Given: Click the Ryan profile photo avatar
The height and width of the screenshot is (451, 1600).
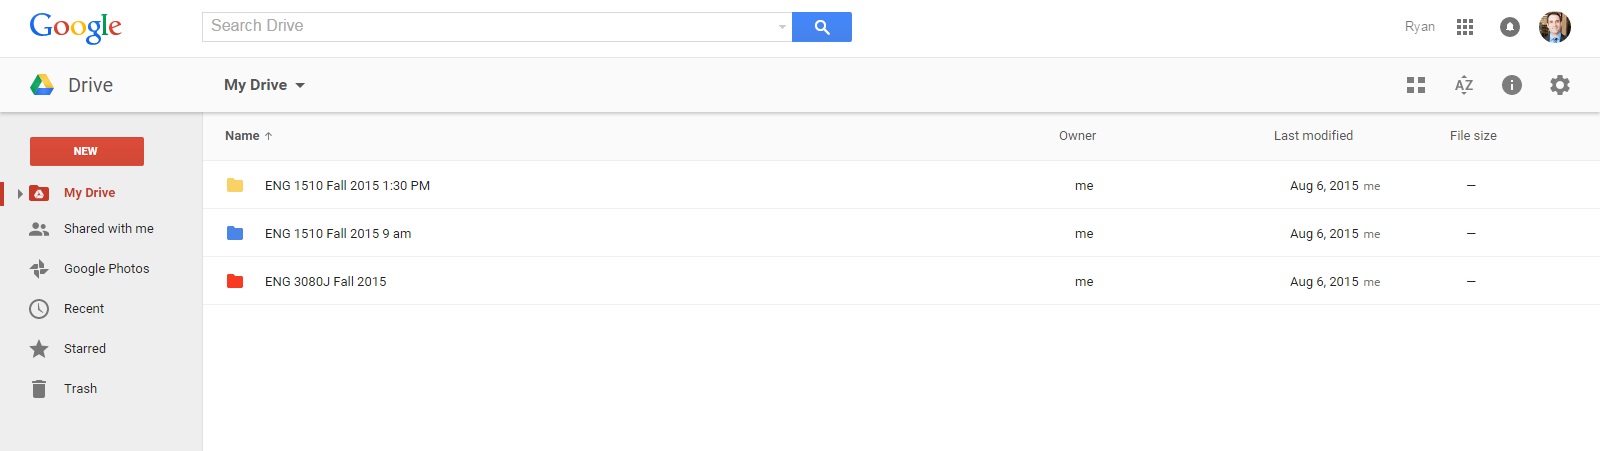Looking at the screenshot, I should (1555, 27).
